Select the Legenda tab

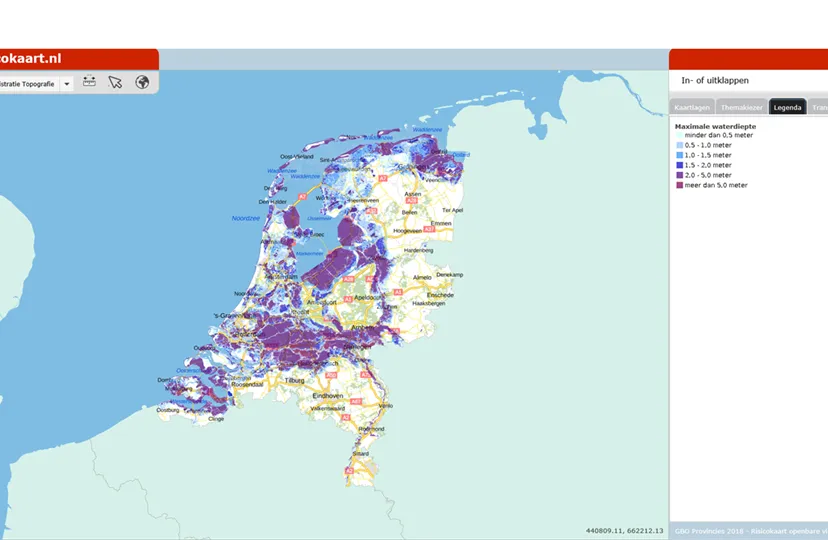click(787, 107)
